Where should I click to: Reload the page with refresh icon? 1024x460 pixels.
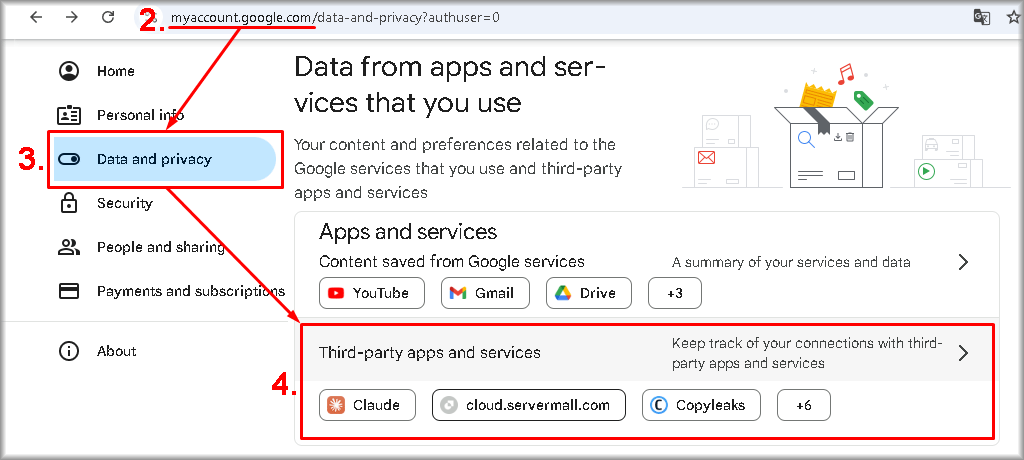click(x=108, y=18)
